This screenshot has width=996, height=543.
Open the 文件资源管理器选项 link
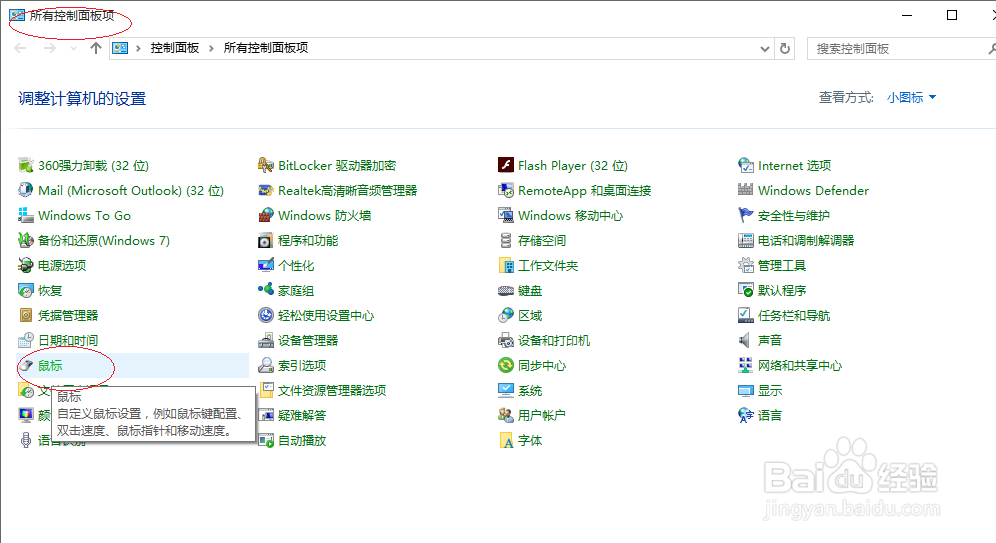tap(332, 391)
